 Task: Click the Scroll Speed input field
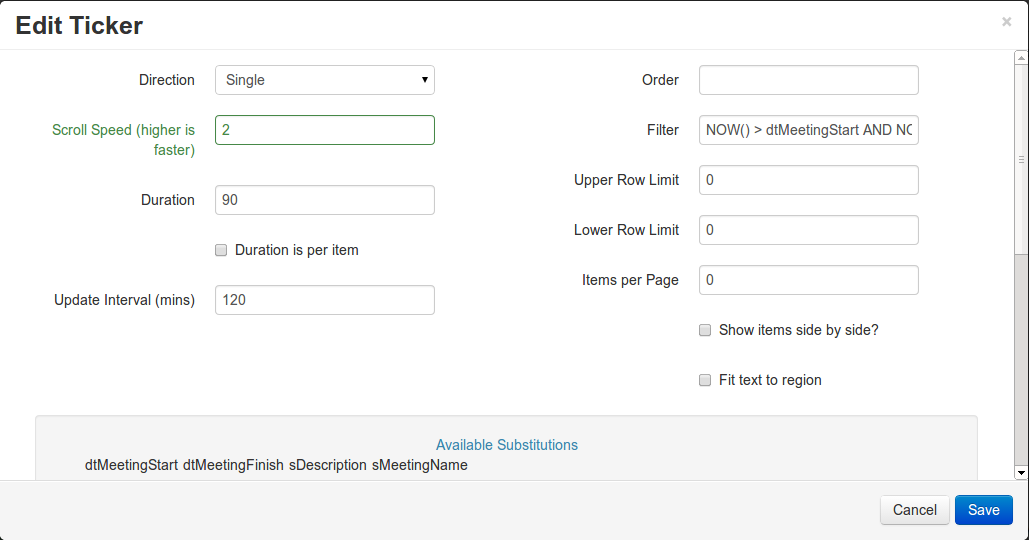[324, 130]
